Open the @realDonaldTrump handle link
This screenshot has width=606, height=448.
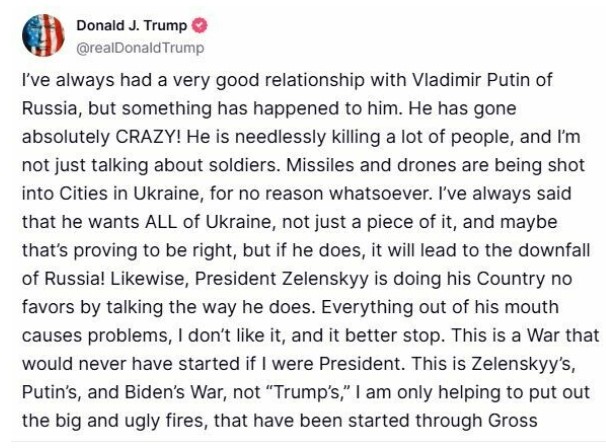pyautogui.click(x=140, y=46)
